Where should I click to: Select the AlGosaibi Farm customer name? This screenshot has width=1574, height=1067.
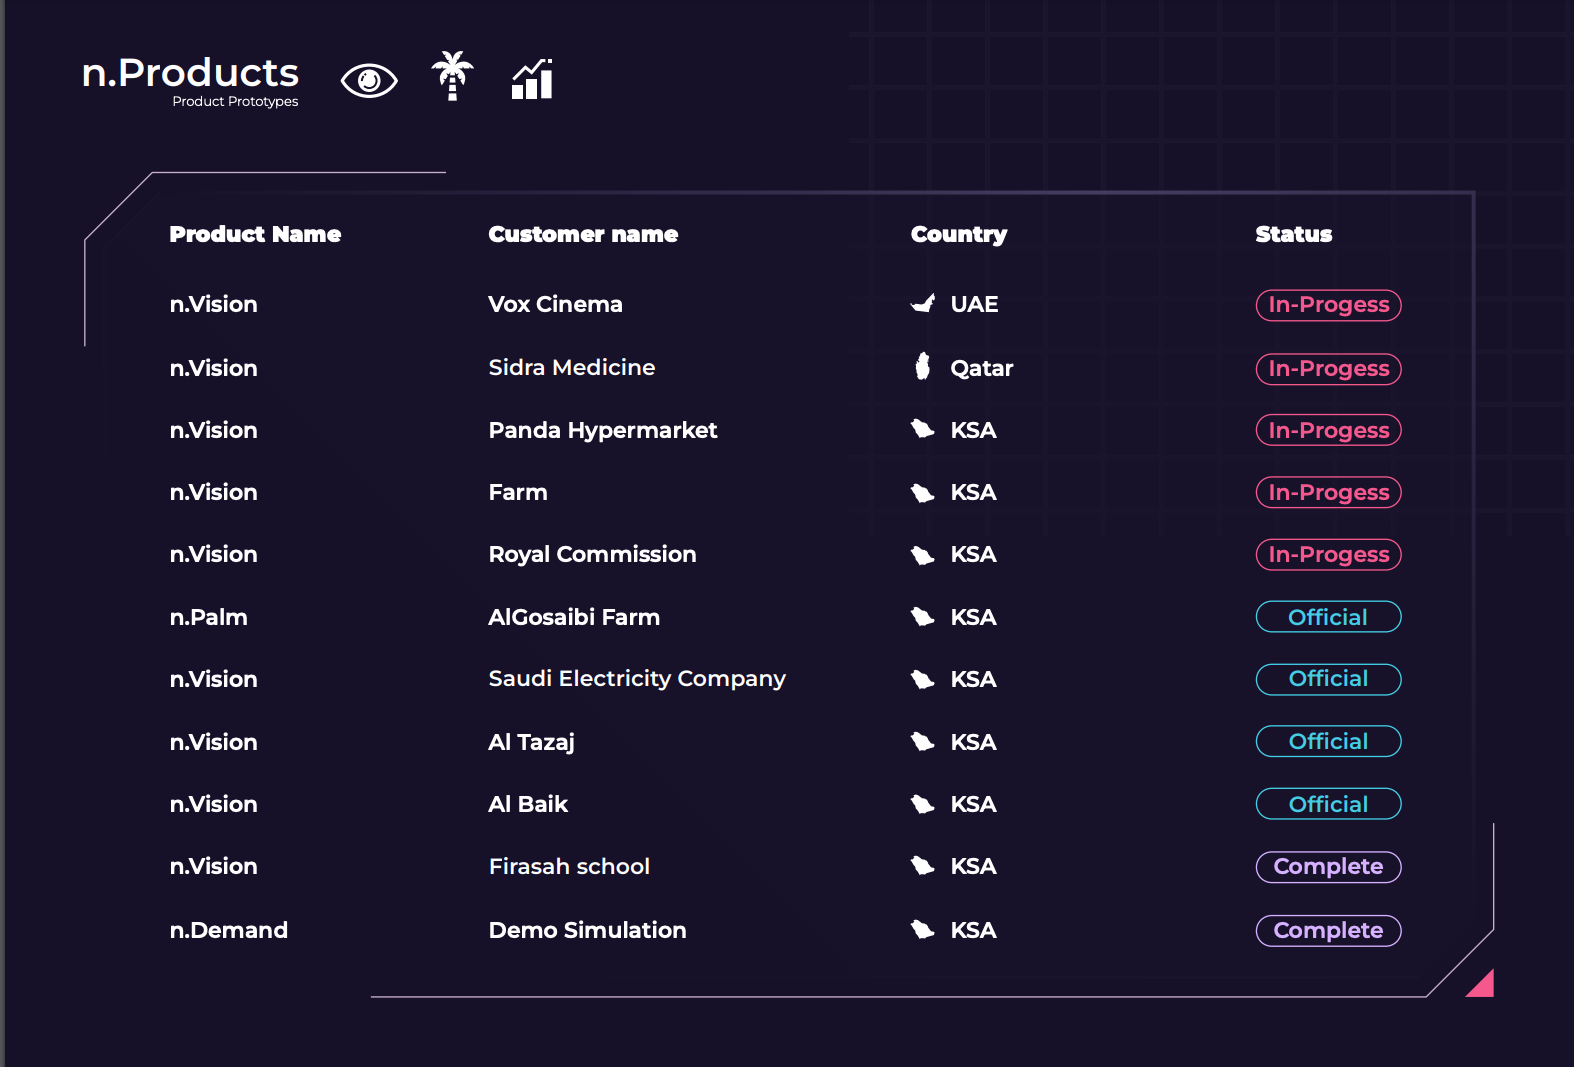coord(574,617)
